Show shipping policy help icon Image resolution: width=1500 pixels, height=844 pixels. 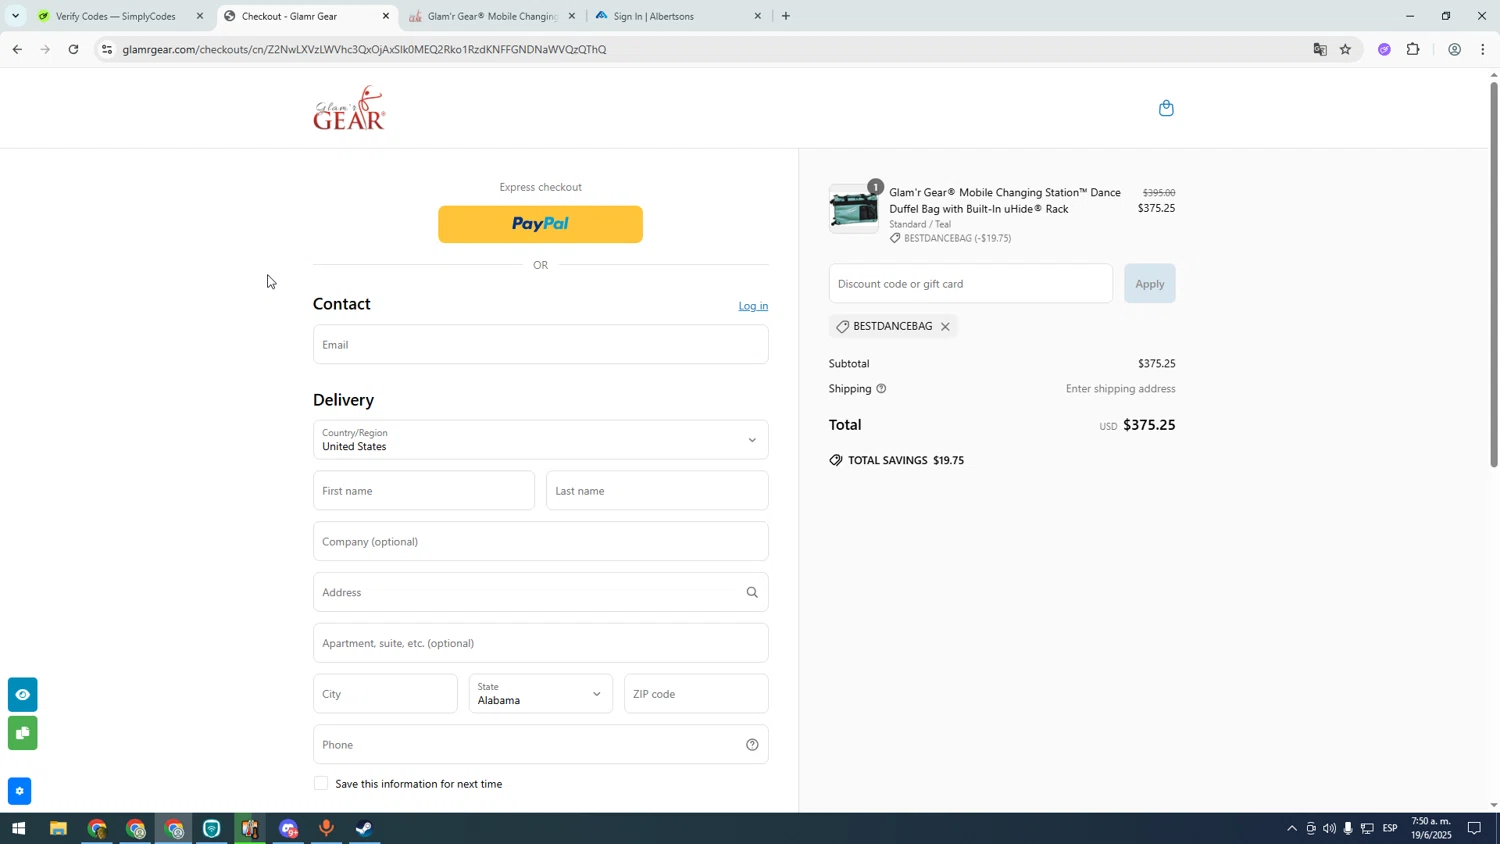(881, 389)
